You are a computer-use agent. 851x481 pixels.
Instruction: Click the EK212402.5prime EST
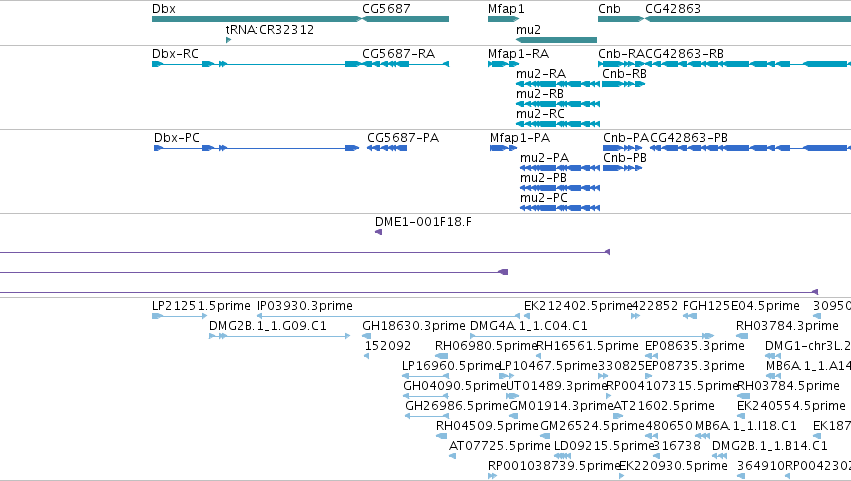point(527,317)
